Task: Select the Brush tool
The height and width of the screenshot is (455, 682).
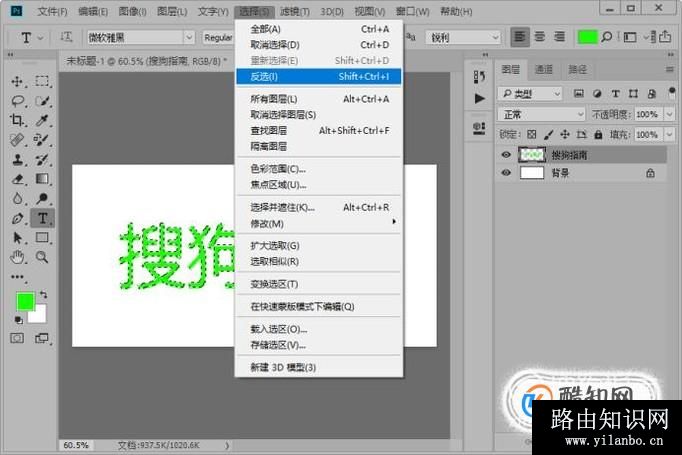Action: pyautogui.click(x=42, y=140)
